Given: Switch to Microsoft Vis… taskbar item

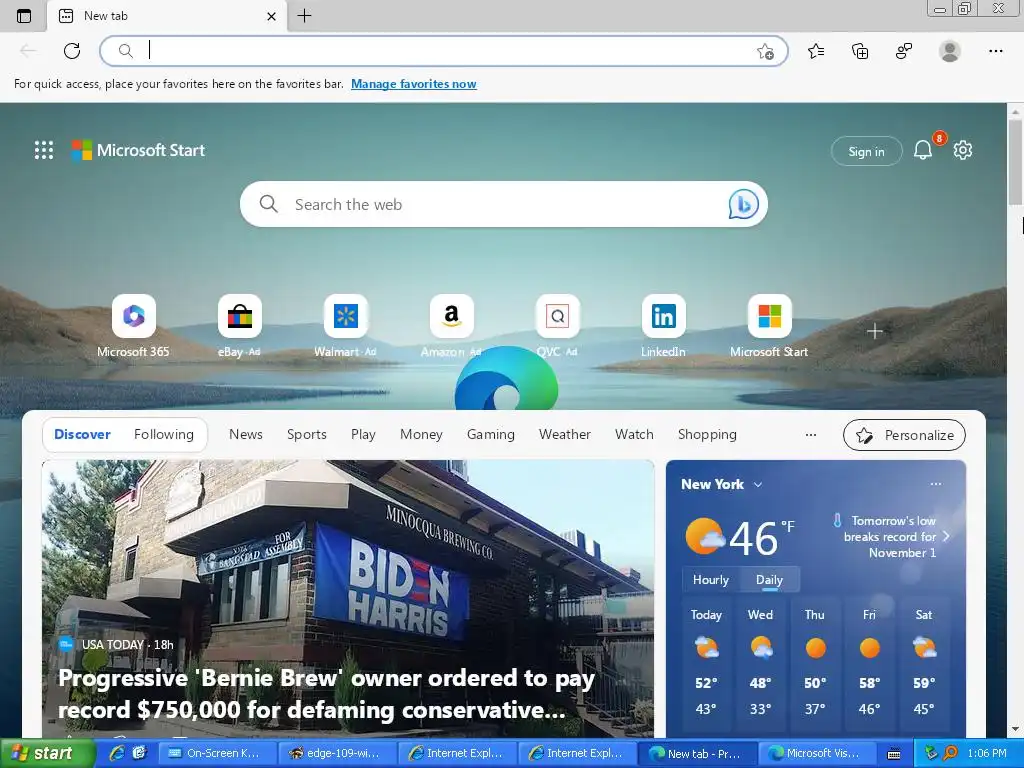Looking at the screenshot, I should (x=816, y=754).
